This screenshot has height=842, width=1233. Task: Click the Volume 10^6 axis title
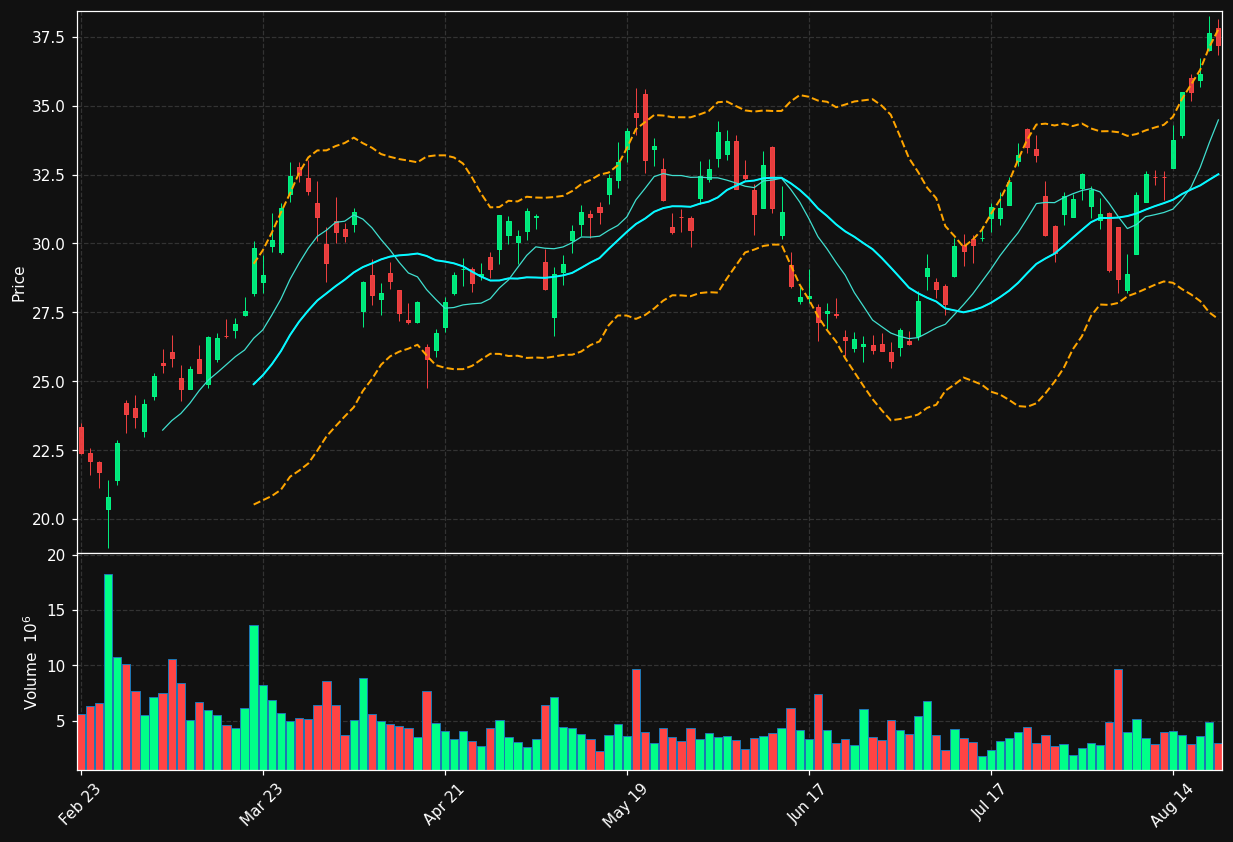(29, 662)
